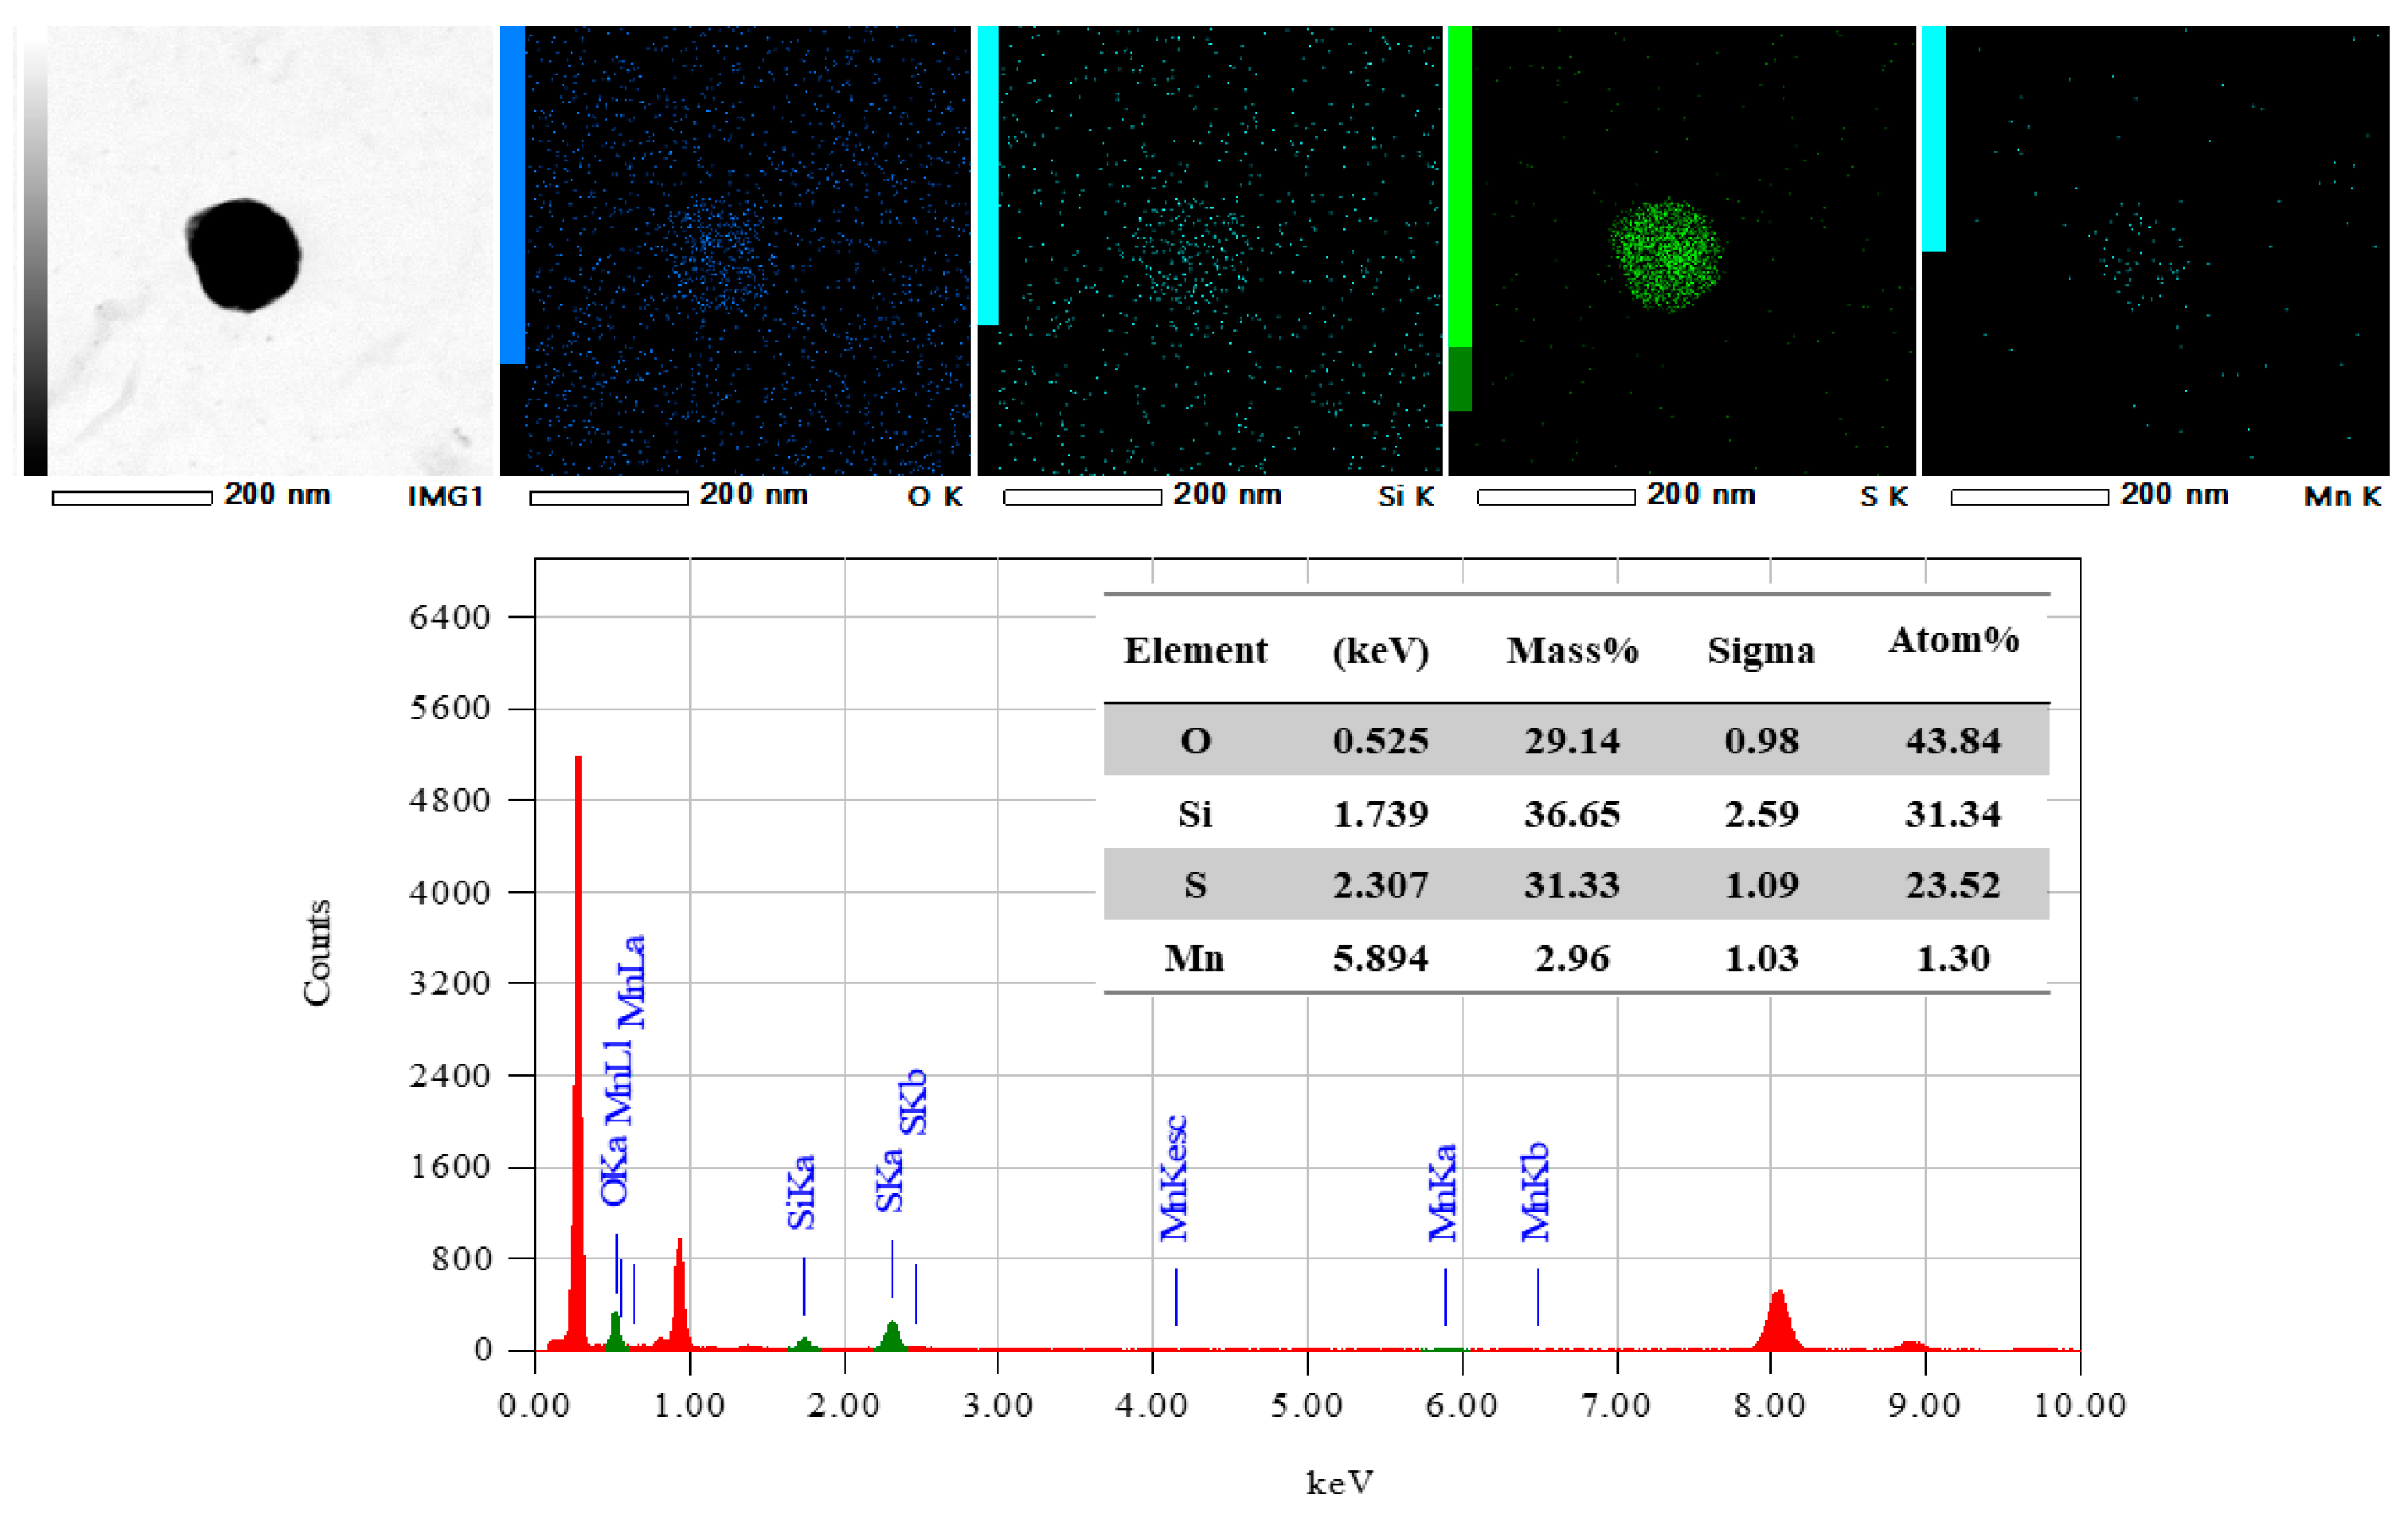This screenshot has height=1520, width=2408.
Task: Select the O K oxygen map
Action: pyautogui.click(x=747, y=250)
